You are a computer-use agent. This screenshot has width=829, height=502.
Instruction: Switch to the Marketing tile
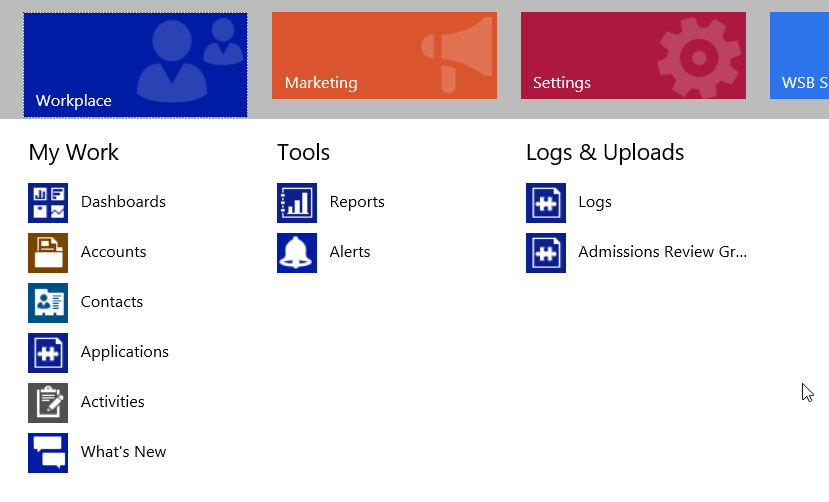[x=384, y=56]
